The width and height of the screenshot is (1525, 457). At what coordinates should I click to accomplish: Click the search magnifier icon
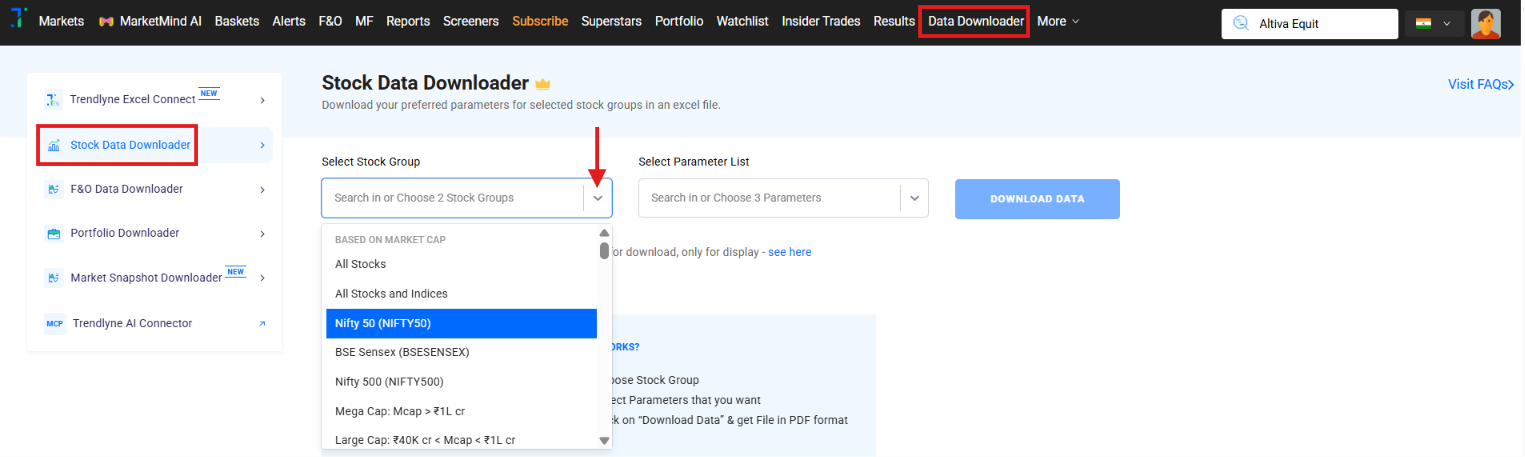coord(1241,24)
